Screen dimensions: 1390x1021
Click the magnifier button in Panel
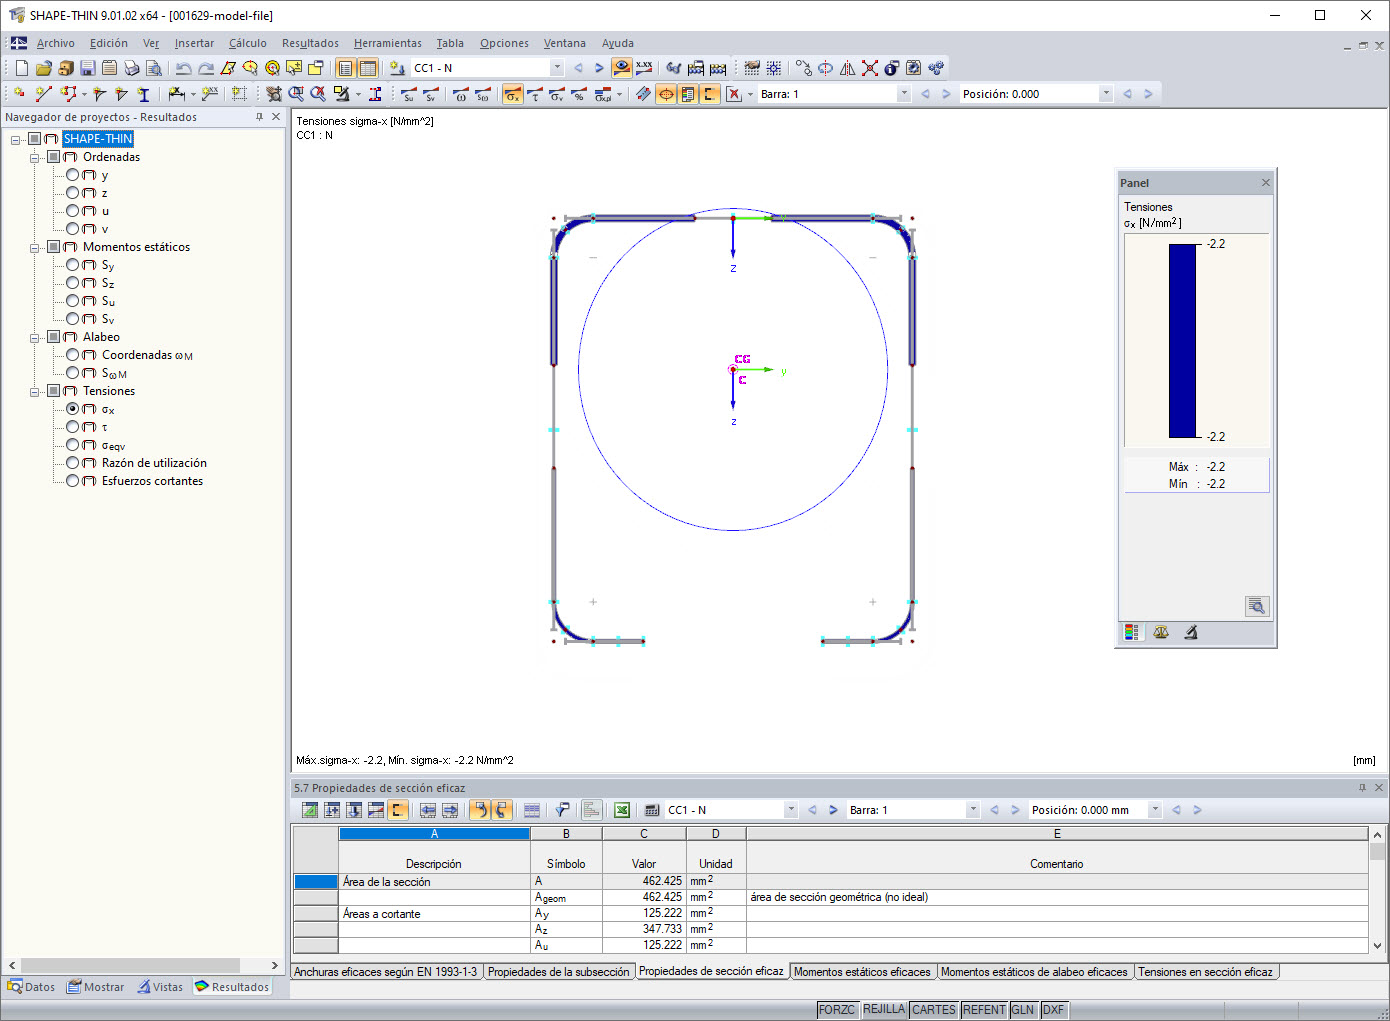coord(1257,606)
